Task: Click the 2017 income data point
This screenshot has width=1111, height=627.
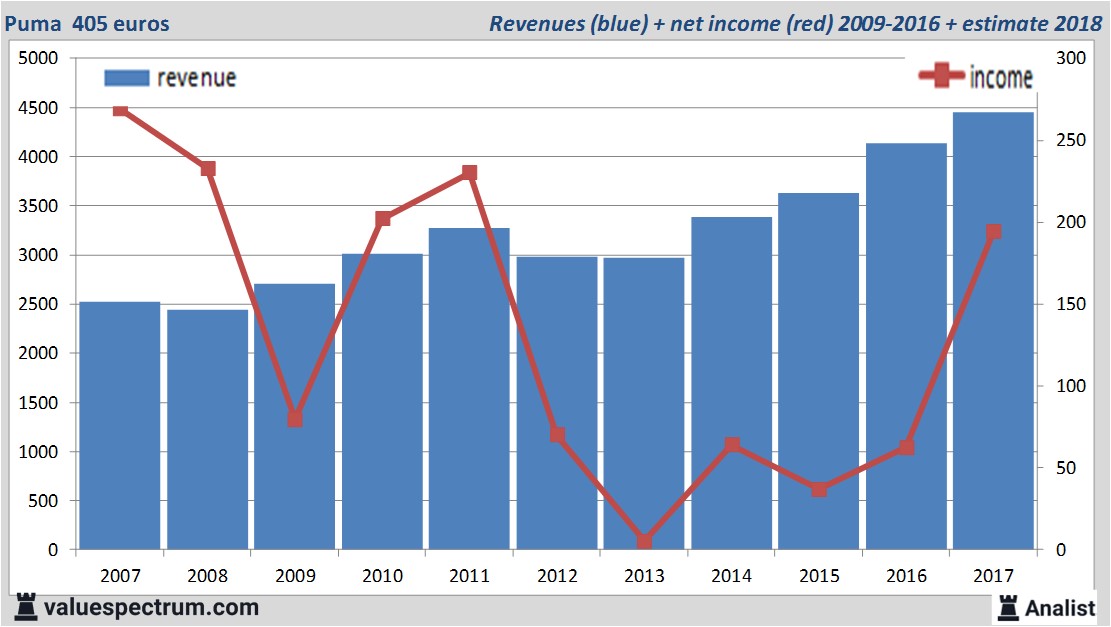Action: pos(993,232)
